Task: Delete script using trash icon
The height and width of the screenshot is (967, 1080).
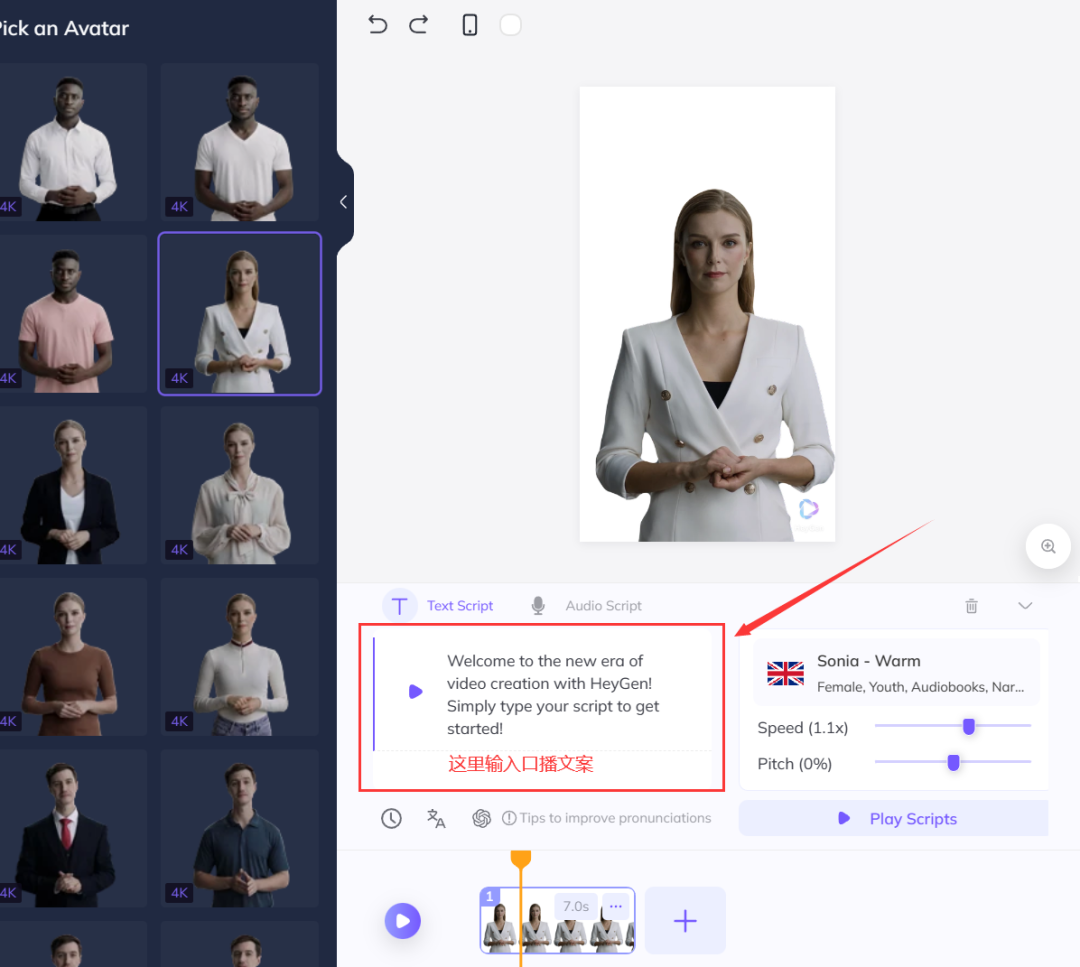Action: [x=971, y=606]
